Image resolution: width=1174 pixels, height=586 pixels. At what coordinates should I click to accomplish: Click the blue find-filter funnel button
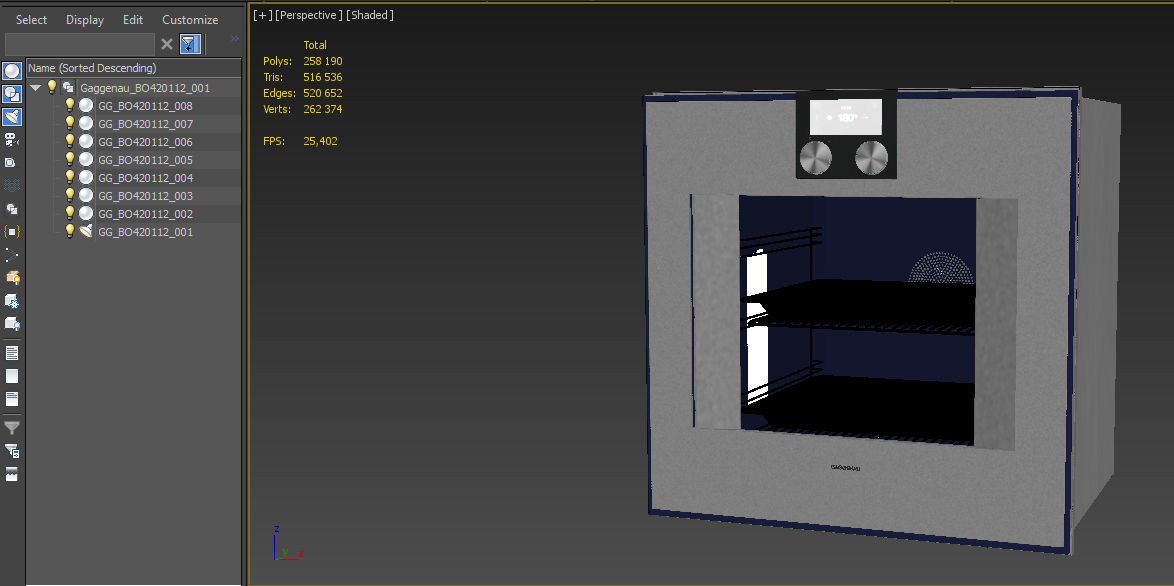click(x=190, y=44)
